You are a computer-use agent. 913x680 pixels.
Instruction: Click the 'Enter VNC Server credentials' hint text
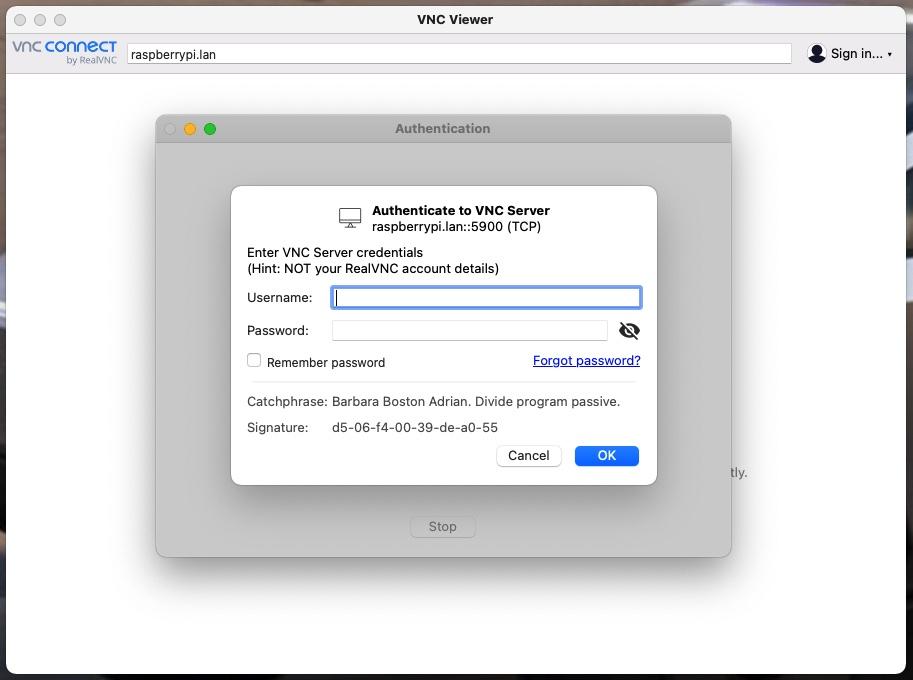335,253
